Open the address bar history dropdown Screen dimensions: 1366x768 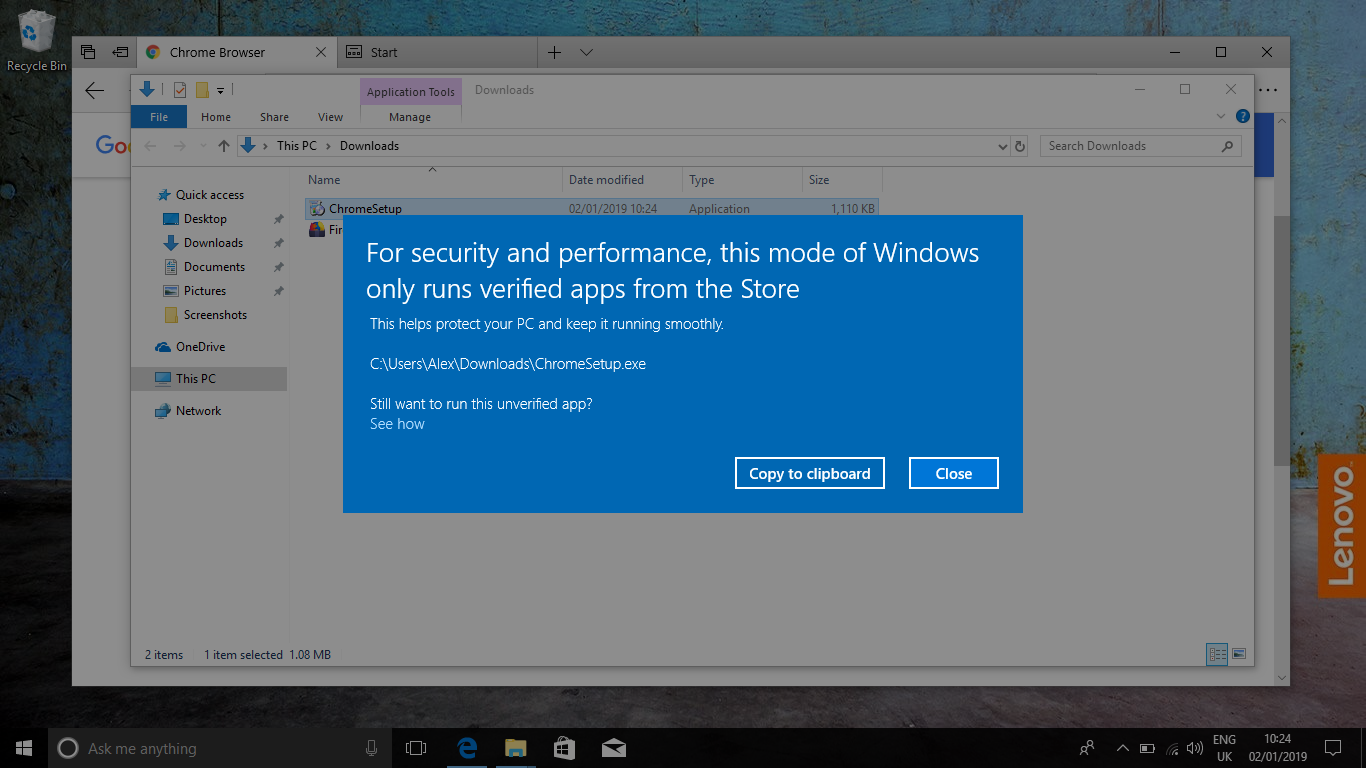(1003, 145)
